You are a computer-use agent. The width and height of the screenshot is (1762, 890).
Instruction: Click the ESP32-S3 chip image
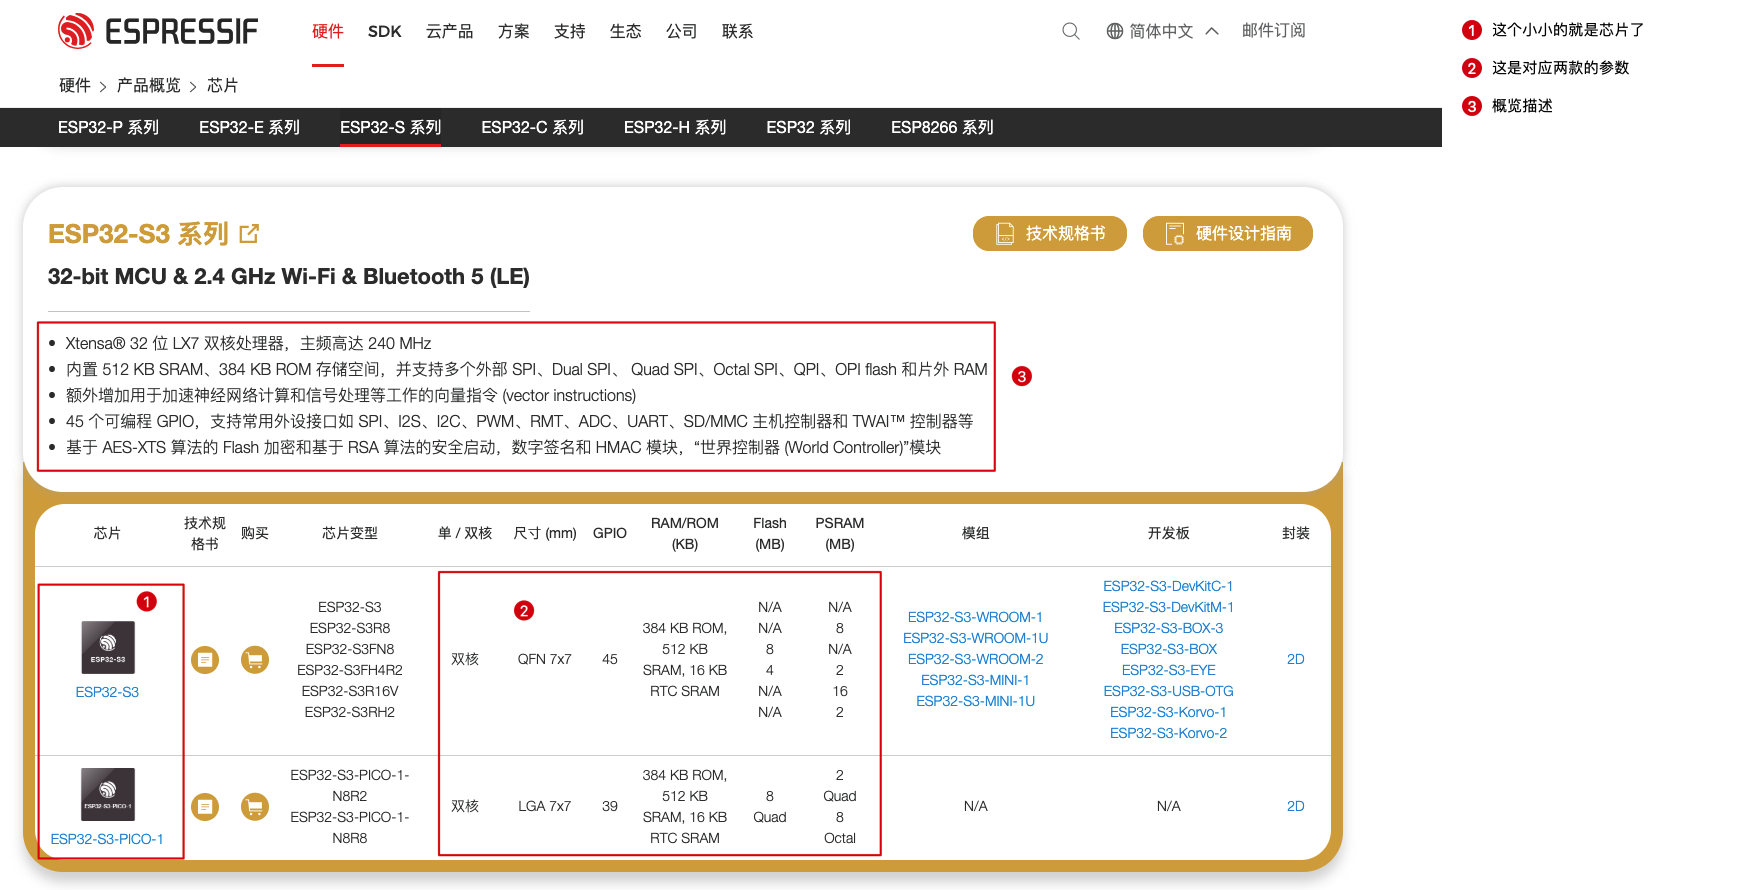(x=108, y=647)
